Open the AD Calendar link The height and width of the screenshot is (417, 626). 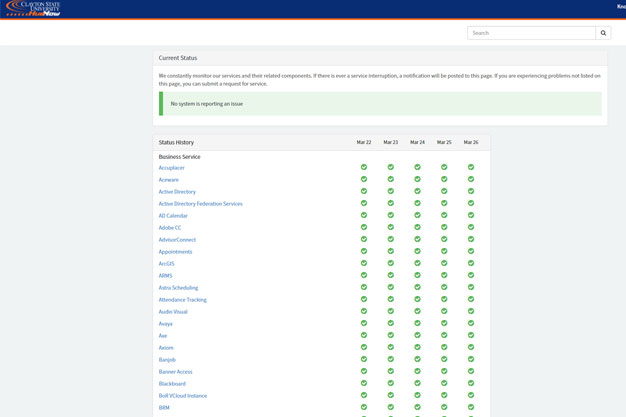173,216
